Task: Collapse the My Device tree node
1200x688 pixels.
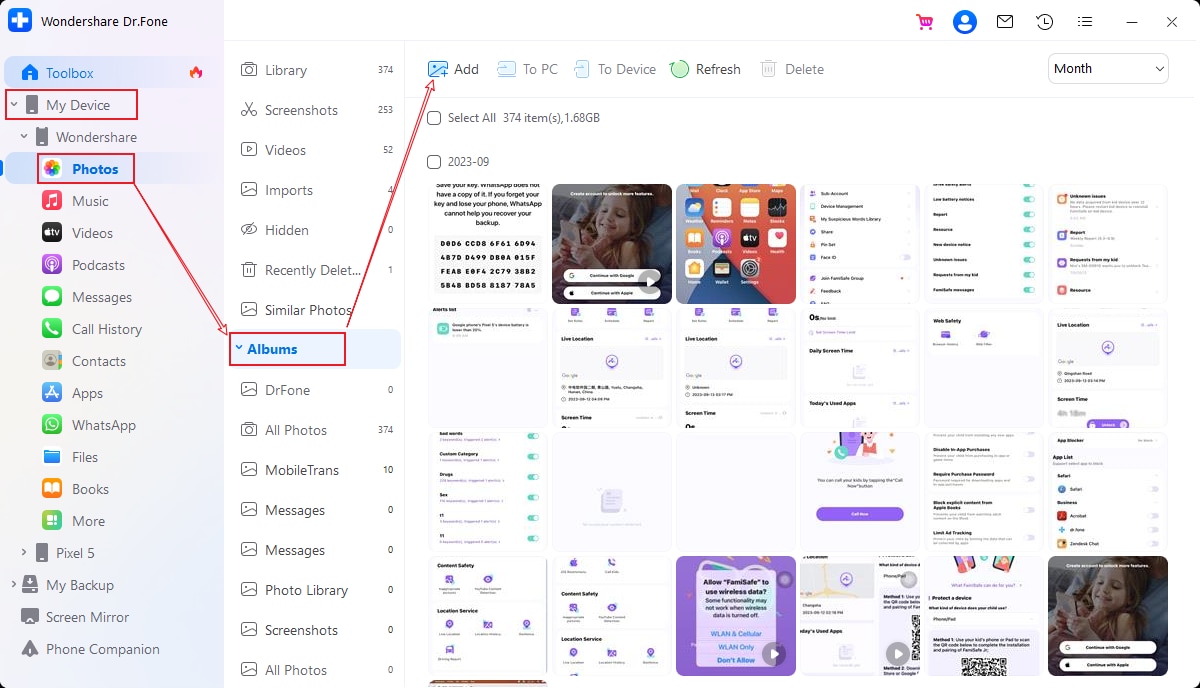Action: pos(14,105)
